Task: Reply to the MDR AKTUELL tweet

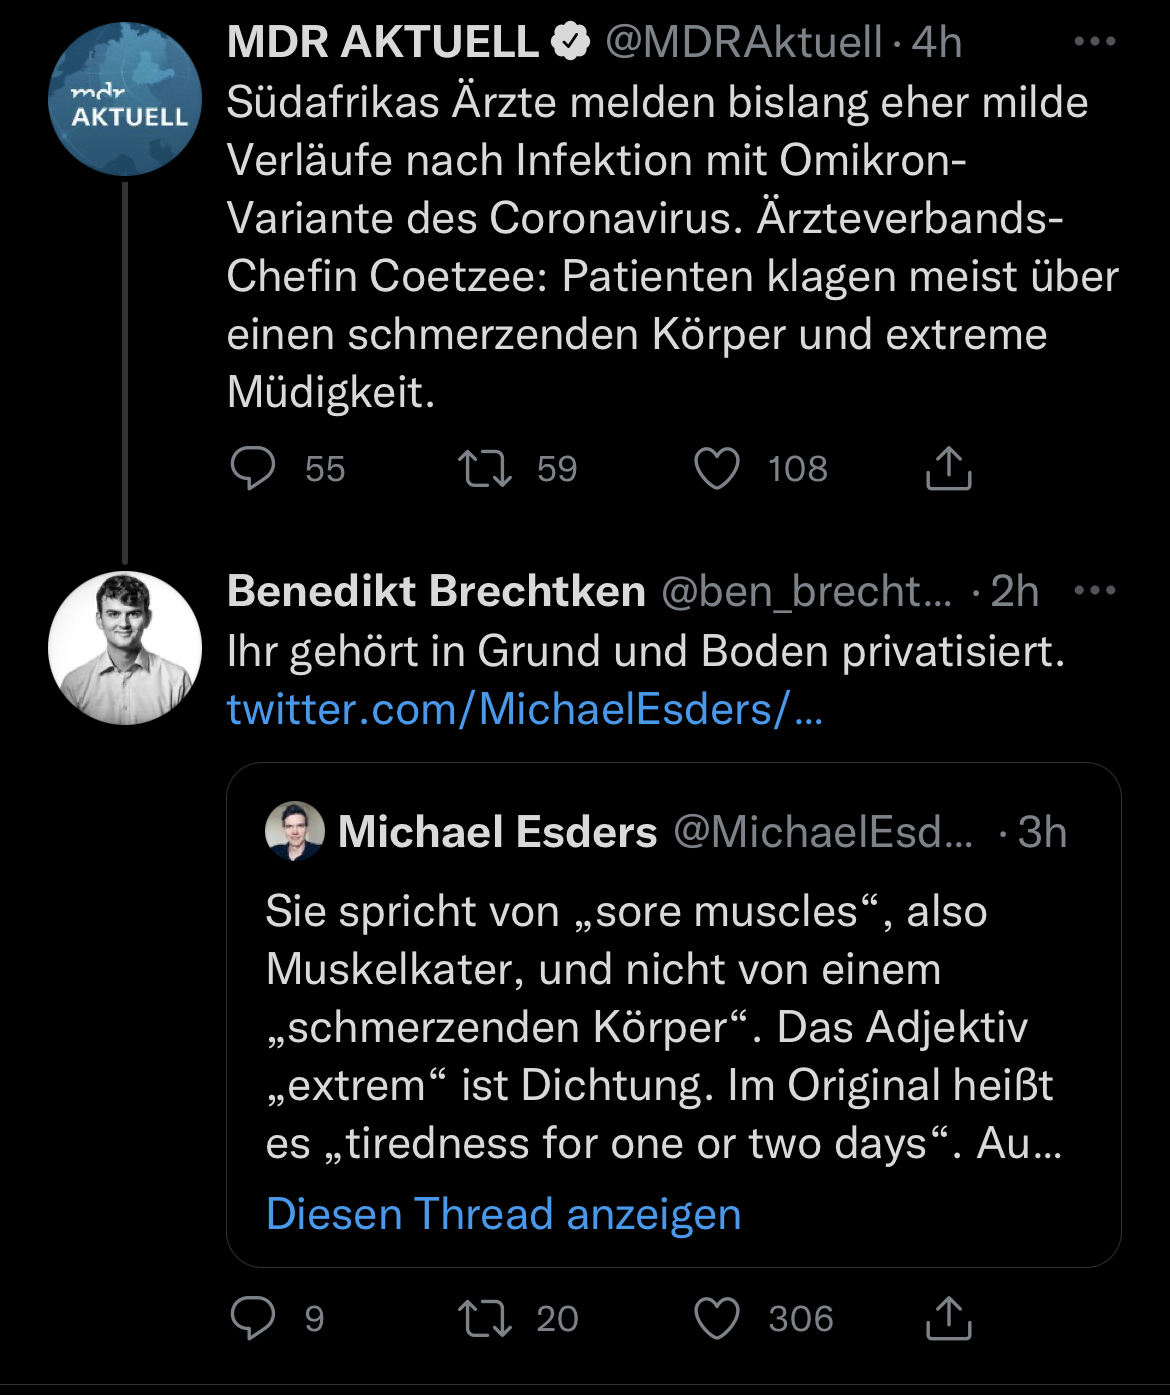Action: pos(253,468)
